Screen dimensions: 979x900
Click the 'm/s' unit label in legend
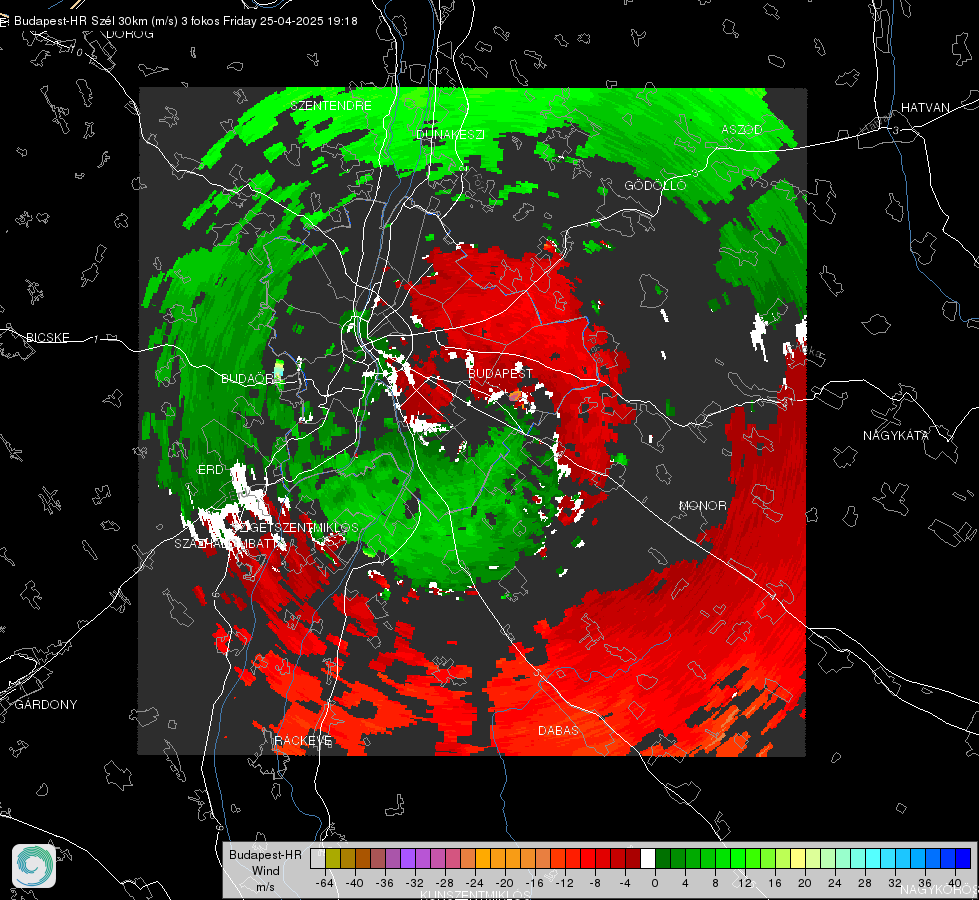(x=265, y=887)
